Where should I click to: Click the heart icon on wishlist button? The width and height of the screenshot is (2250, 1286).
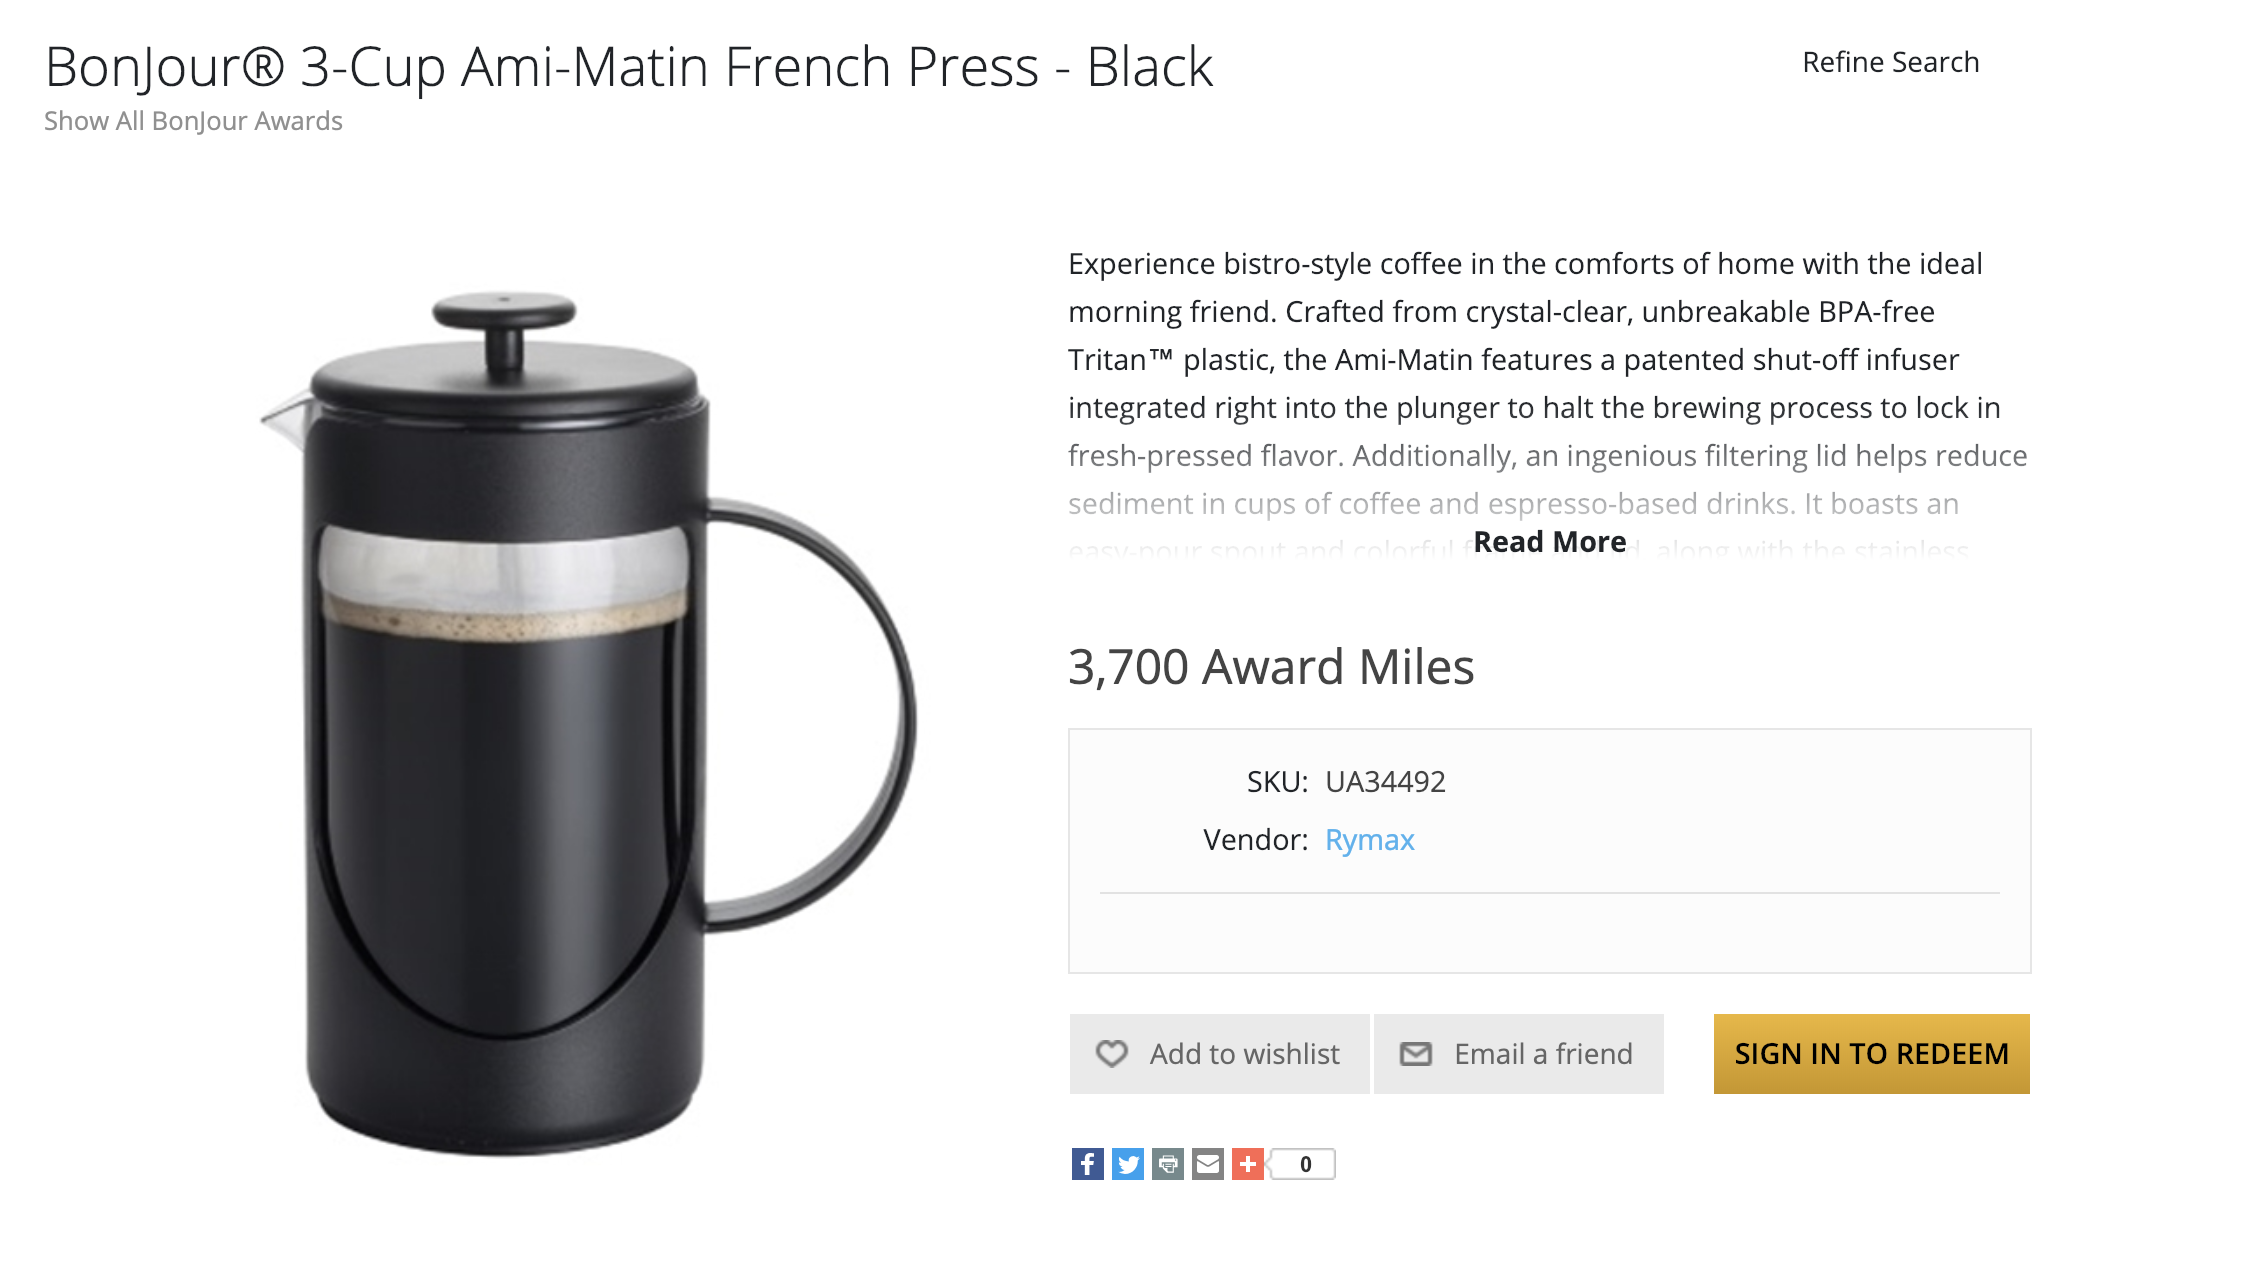coord(1111,1053)
